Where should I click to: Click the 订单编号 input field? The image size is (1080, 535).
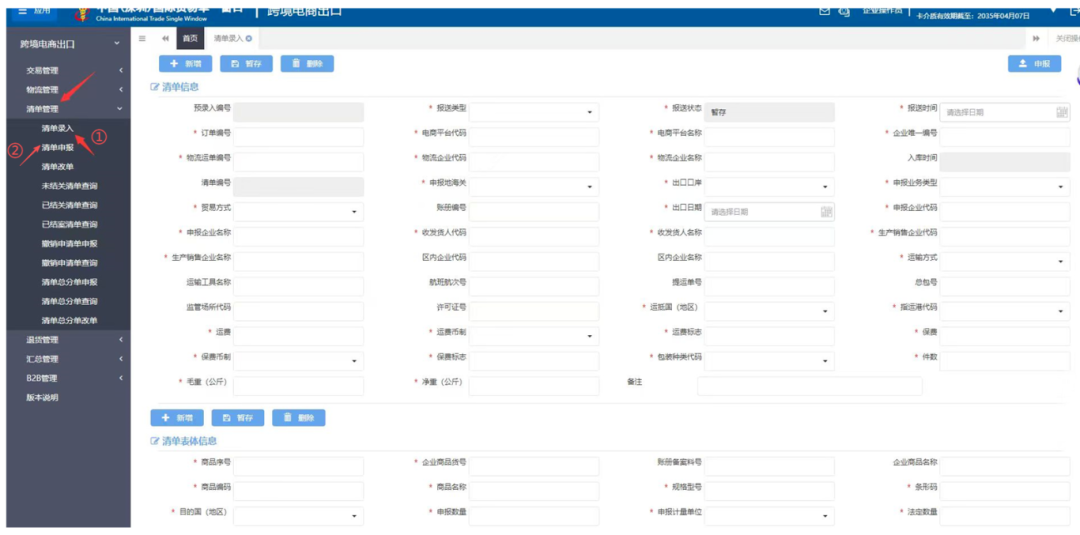click(298, 137)
